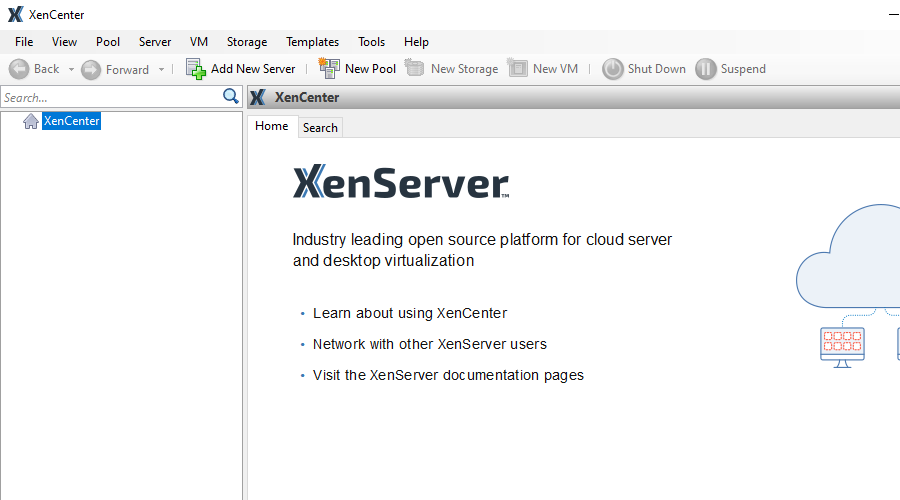The height and width of the screenshot is (500, 900).
Task: Select the XenCenter tree node
Action: point(72,121)
